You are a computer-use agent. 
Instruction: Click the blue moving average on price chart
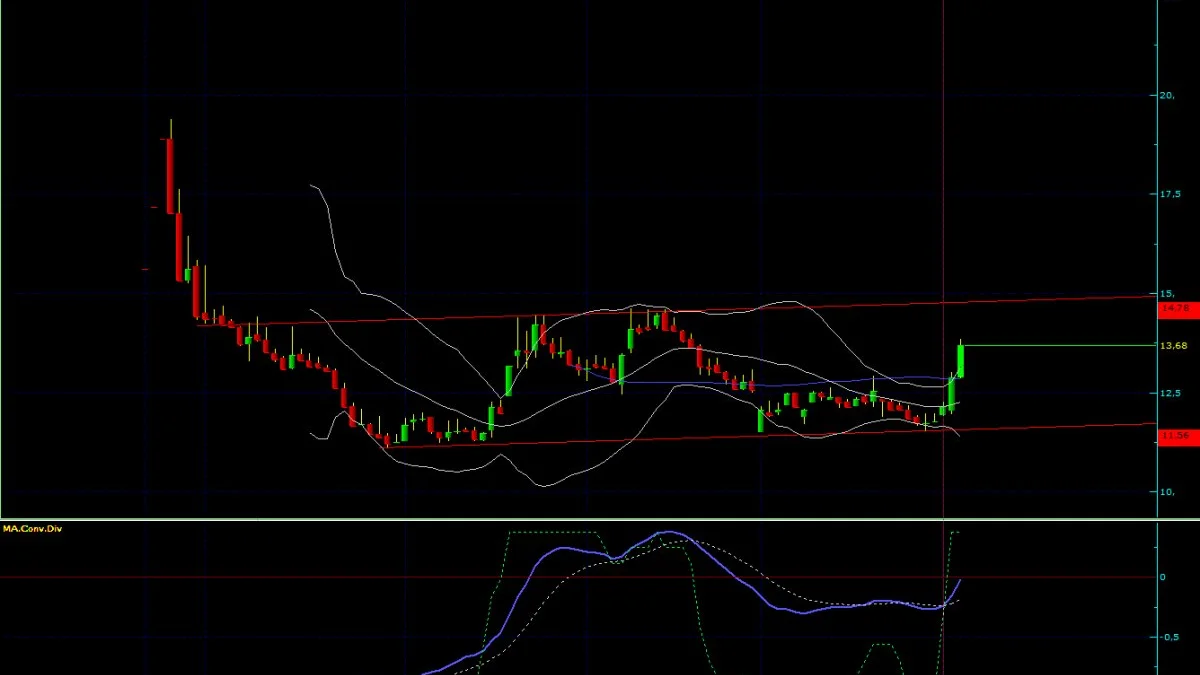(780, 383)
